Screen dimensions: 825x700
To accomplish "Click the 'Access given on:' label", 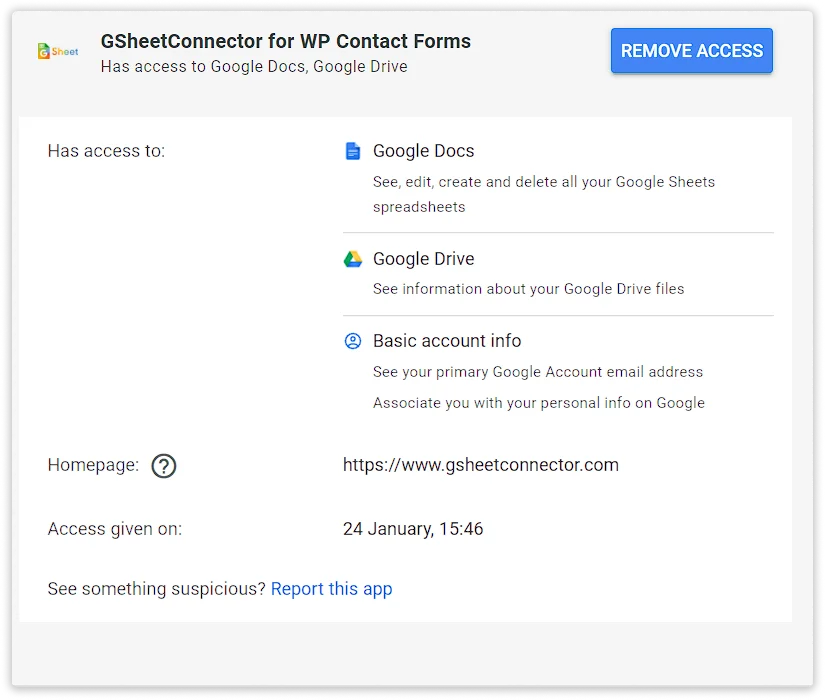I will [x=115, y=529].
